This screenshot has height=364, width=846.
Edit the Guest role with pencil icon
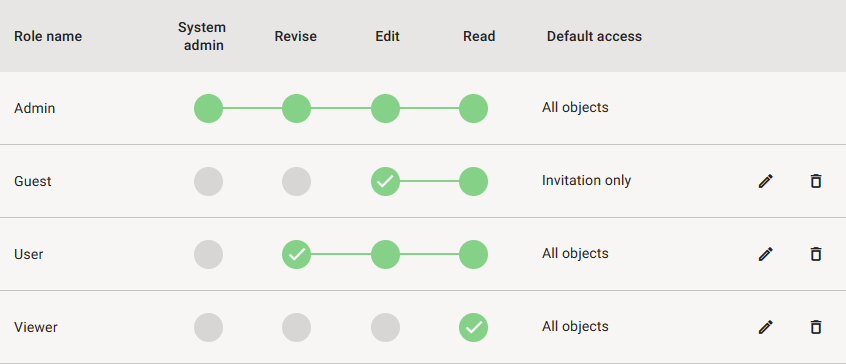click(x=766, y=181)
